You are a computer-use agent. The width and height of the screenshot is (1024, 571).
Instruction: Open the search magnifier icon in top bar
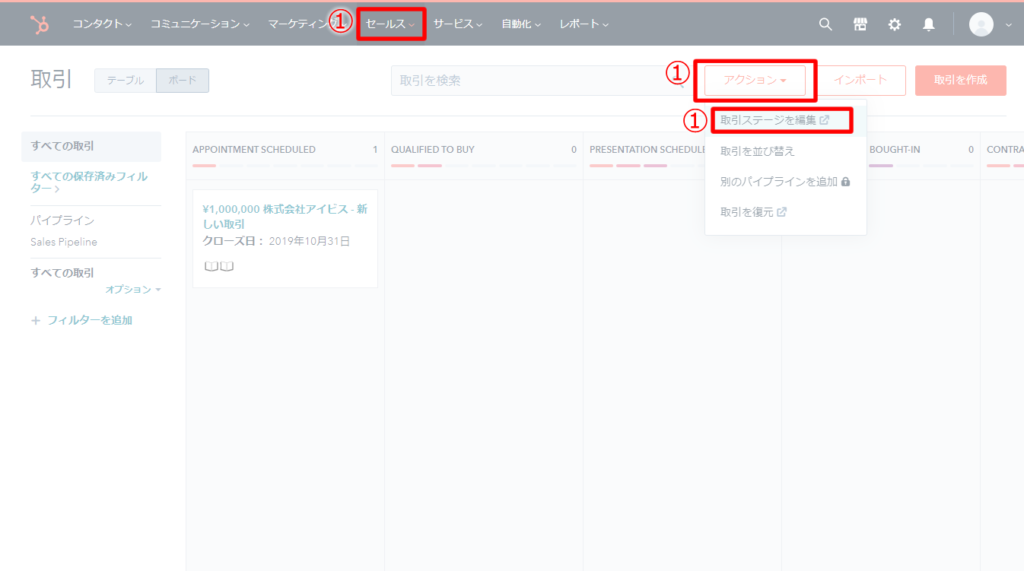point(825,24)
